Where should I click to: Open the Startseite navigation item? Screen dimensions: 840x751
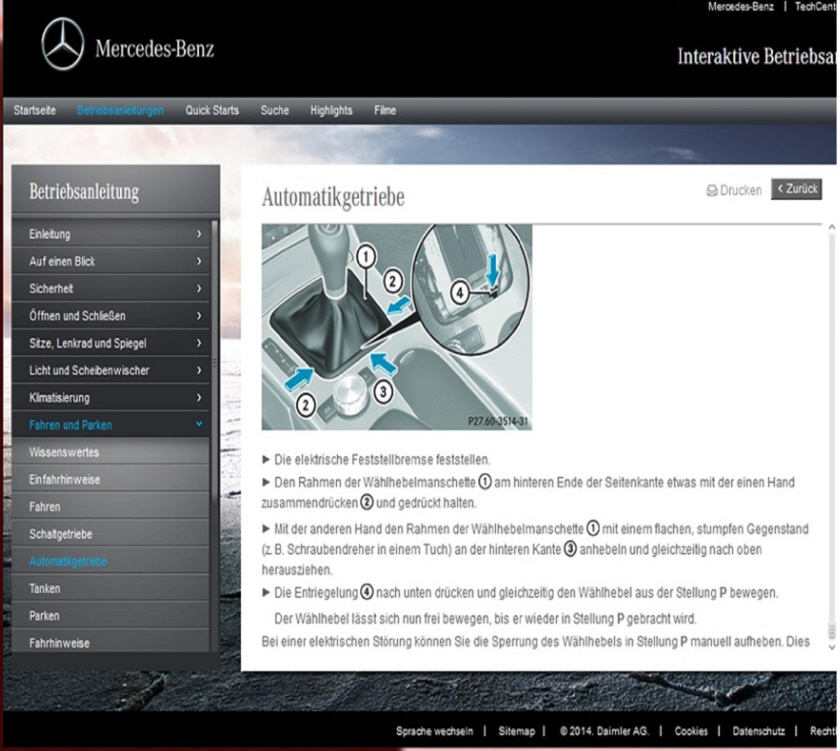pos(35,110)
